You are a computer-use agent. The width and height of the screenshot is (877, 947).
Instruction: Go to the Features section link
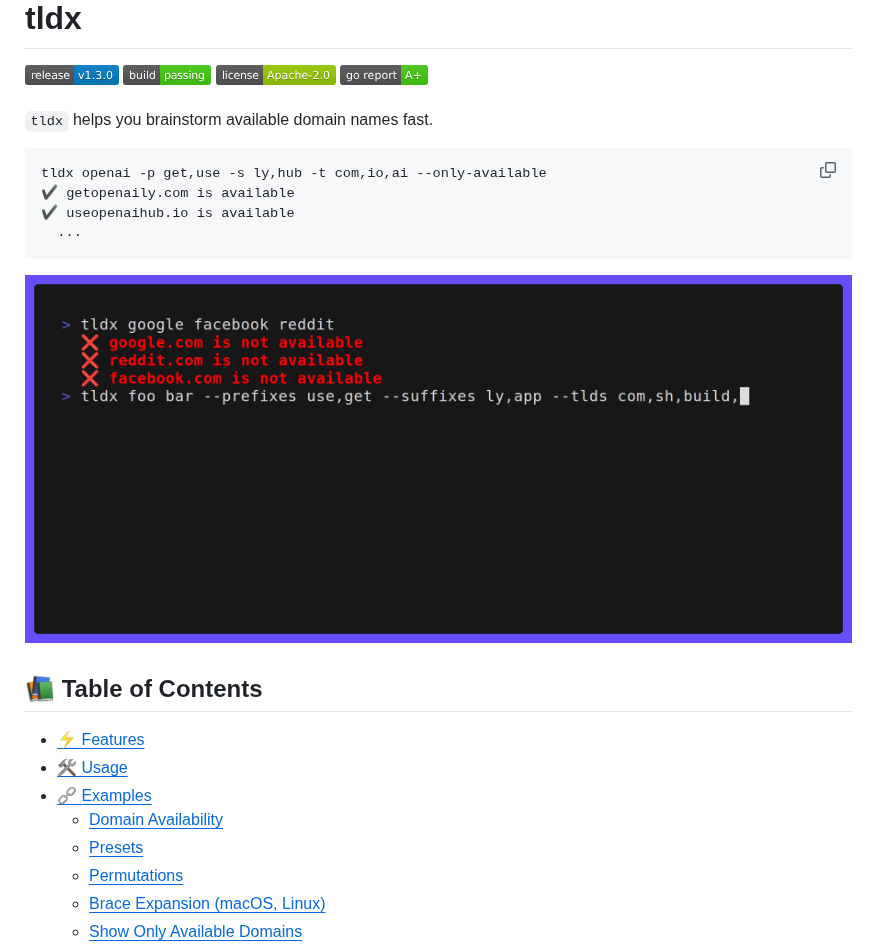pyautogui.click(x=101, y=739)
